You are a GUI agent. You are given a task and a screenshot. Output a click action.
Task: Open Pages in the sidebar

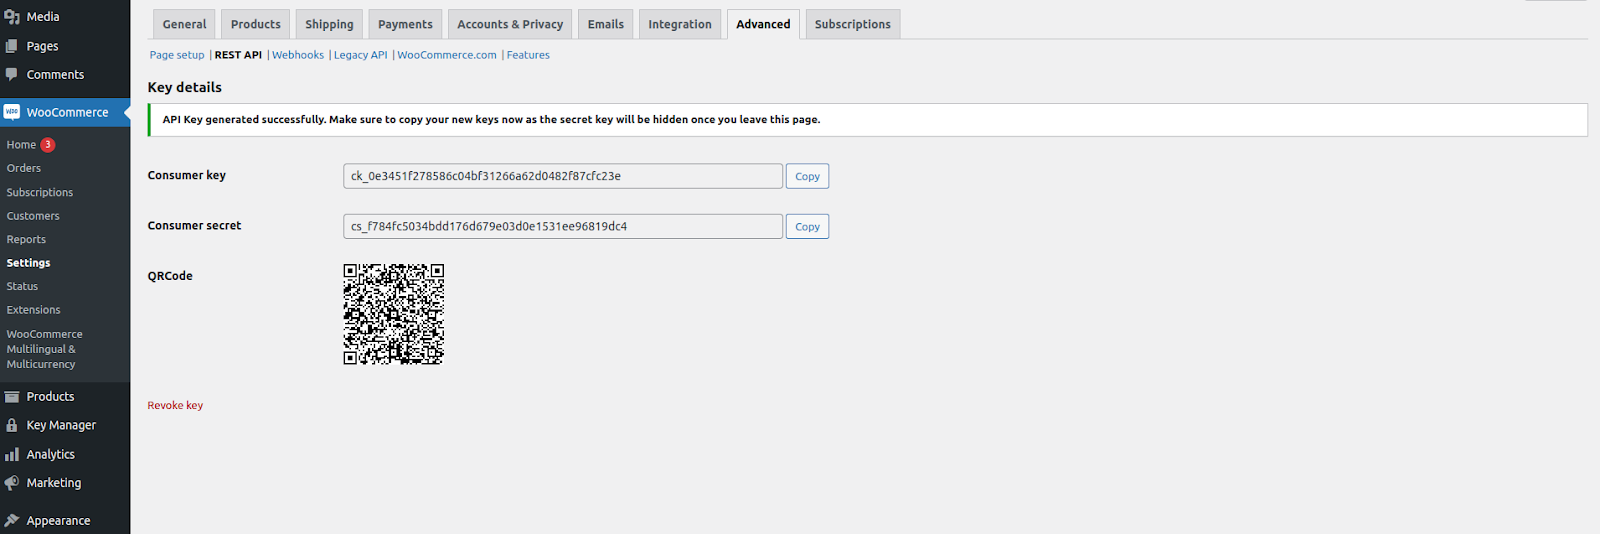click(x=42, y=46)
